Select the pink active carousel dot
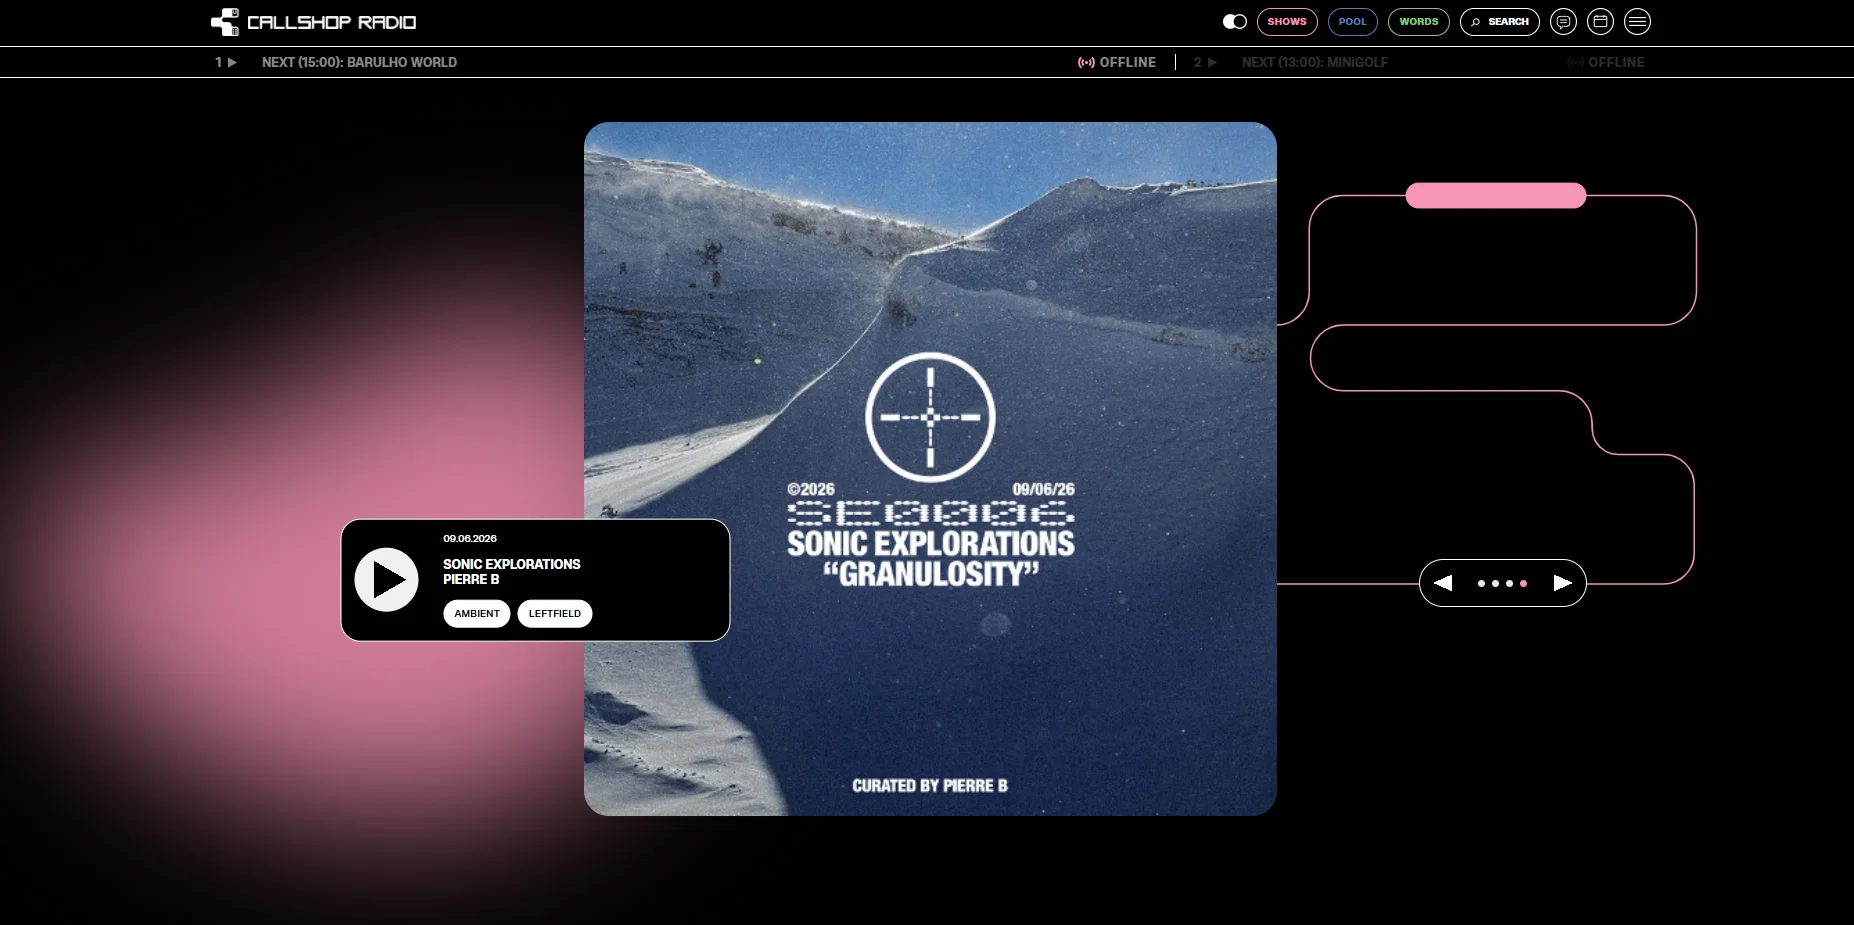The height and width of the screenshot is (925, 1854). point(1523,584)
